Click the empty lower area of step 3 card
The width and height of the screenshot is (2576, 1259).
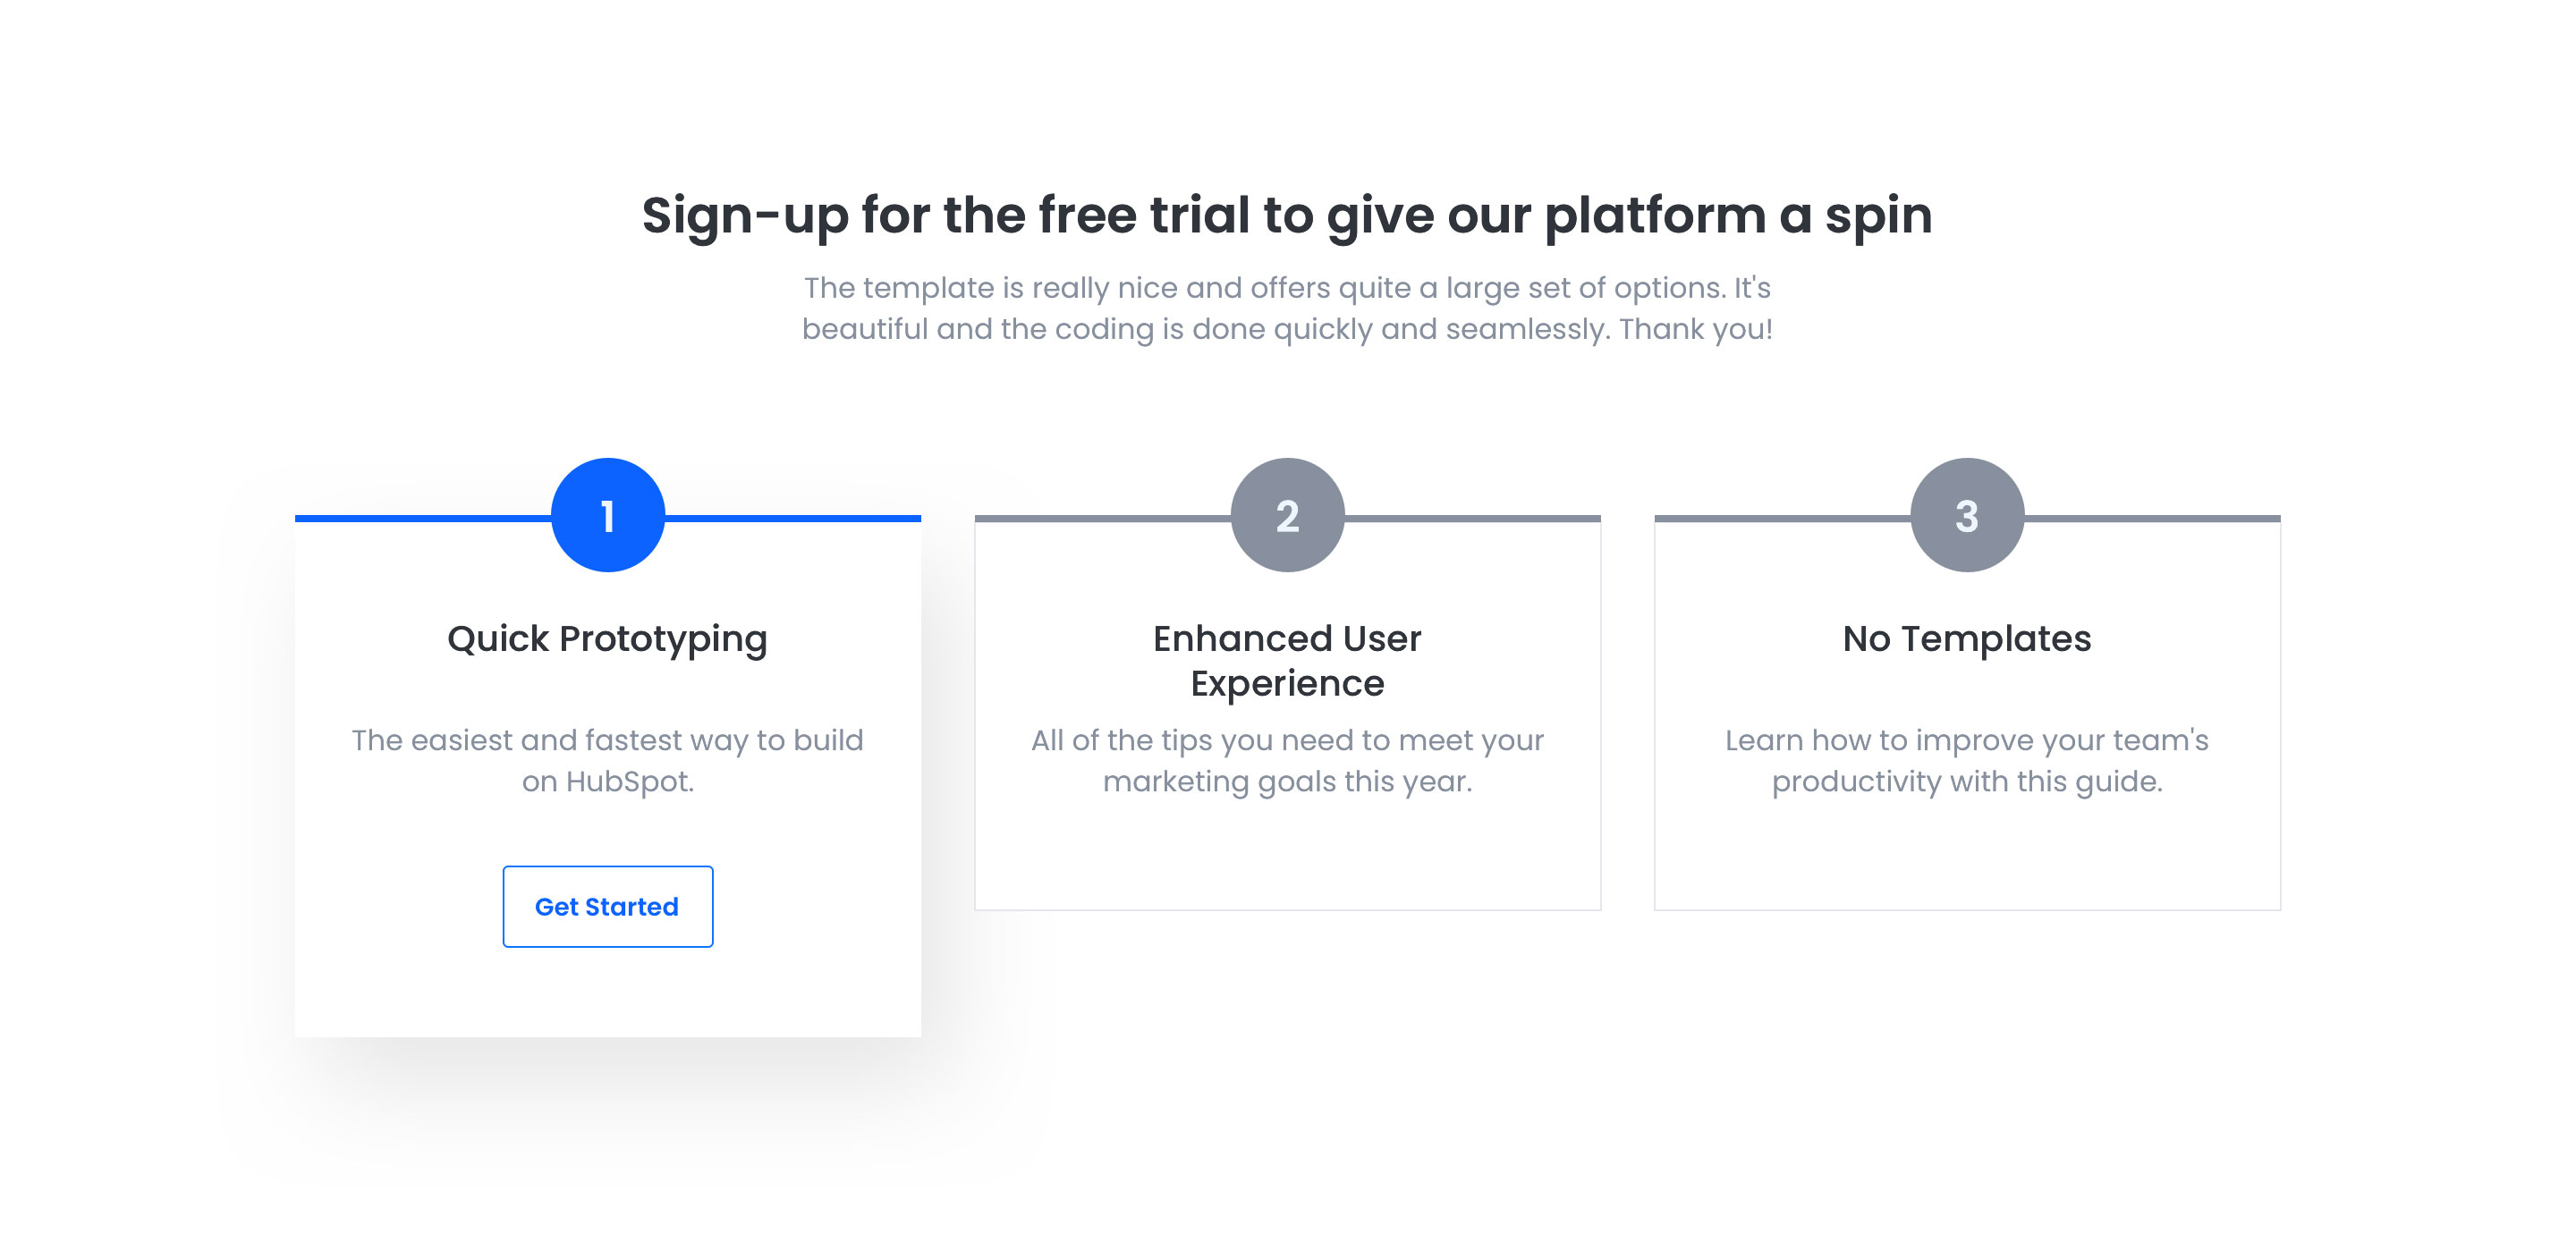1967,856
